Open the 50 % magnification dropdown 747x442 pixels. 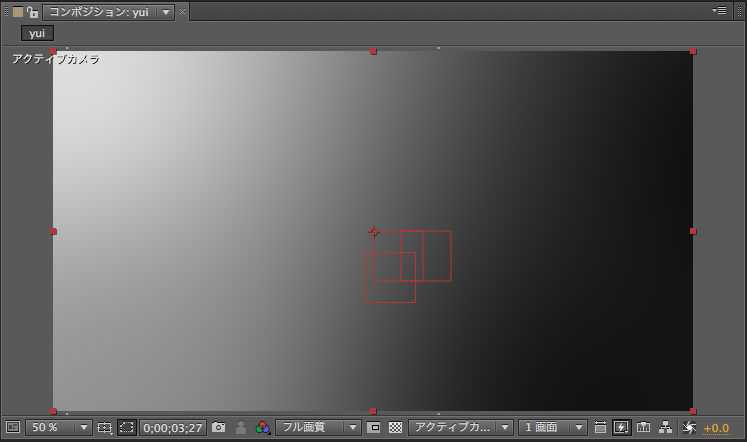[x=58, y=427]
